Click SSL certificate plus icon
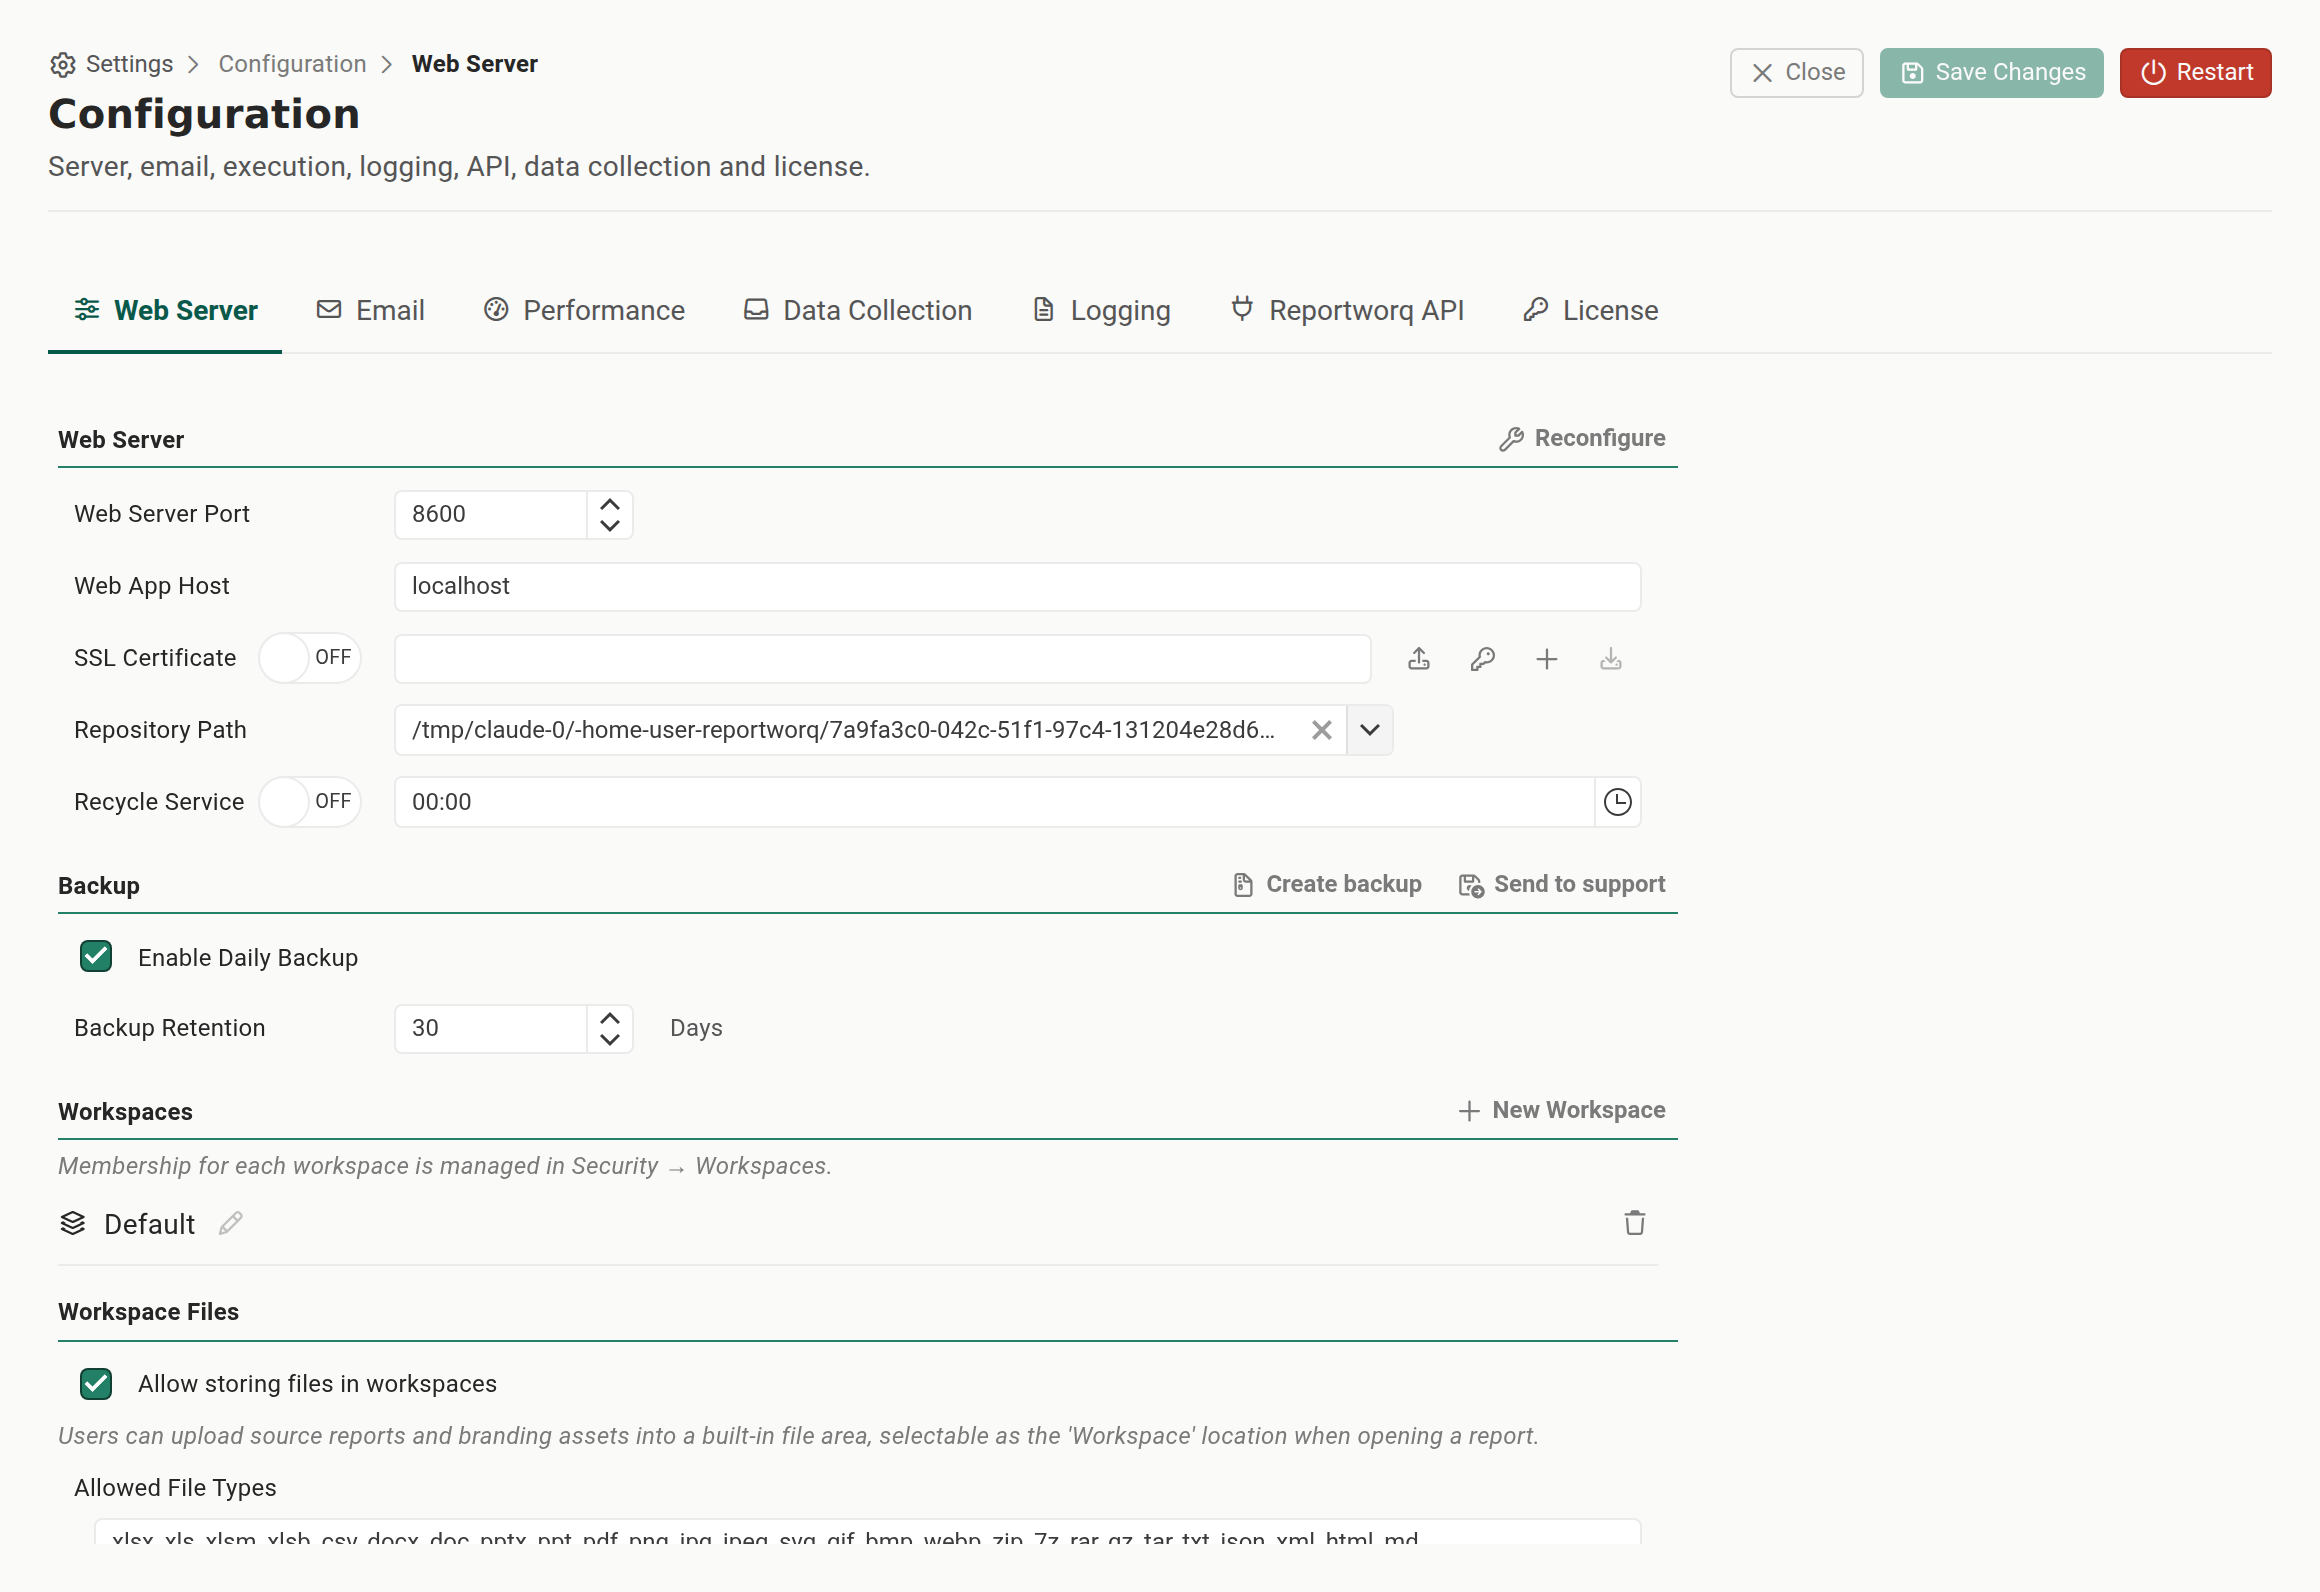 [1546, 659]
